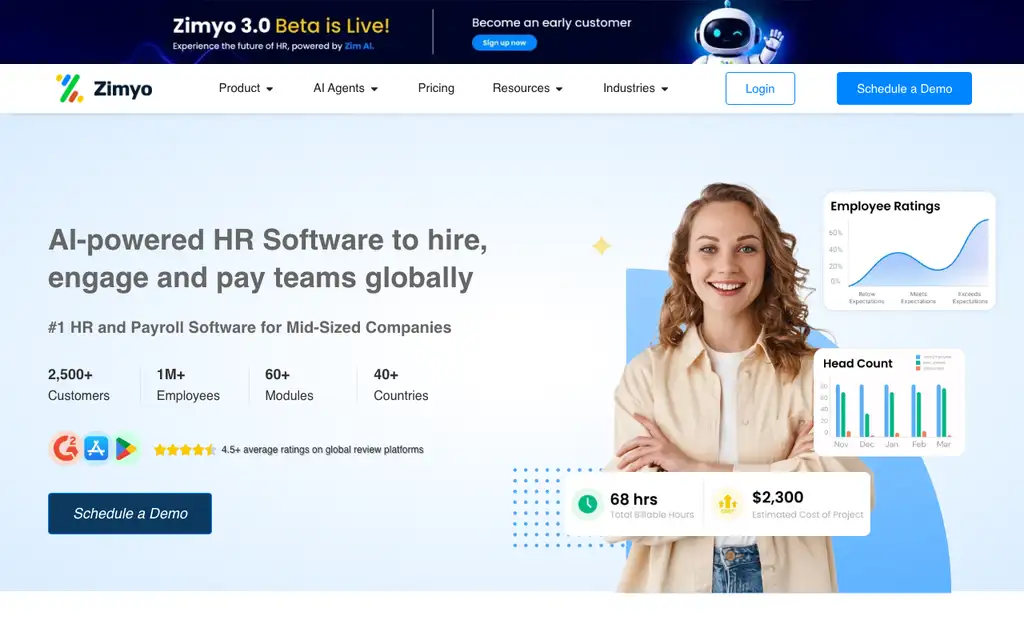The width and height of the screenshot is (1024, 640).
Task: Click the yellow cost icon beside $2,300
Action: click(728, 504)
